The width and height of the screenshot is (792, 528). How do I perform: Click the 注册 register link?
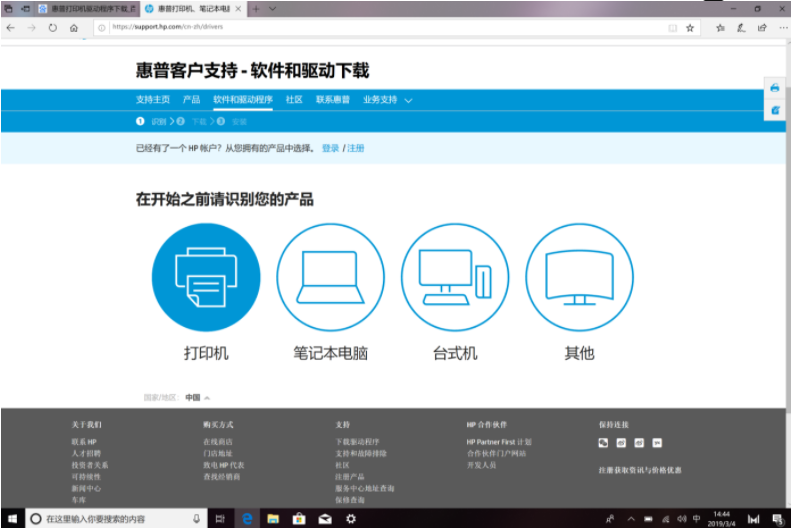(356, 148)
